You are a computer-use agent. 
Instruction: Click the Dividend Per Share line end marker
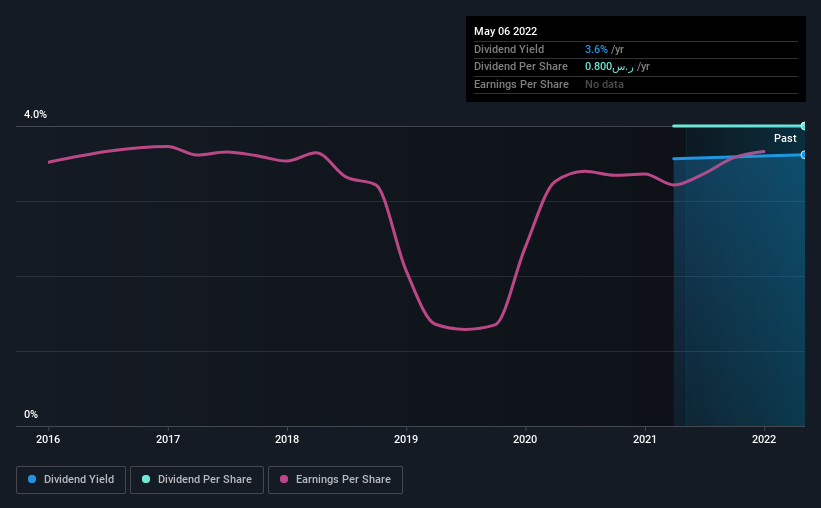coord(804,126)
